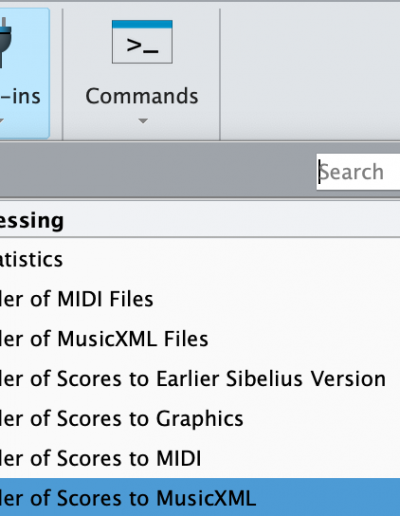Place cursor on Search placeholder text

[x=351, y=172]
